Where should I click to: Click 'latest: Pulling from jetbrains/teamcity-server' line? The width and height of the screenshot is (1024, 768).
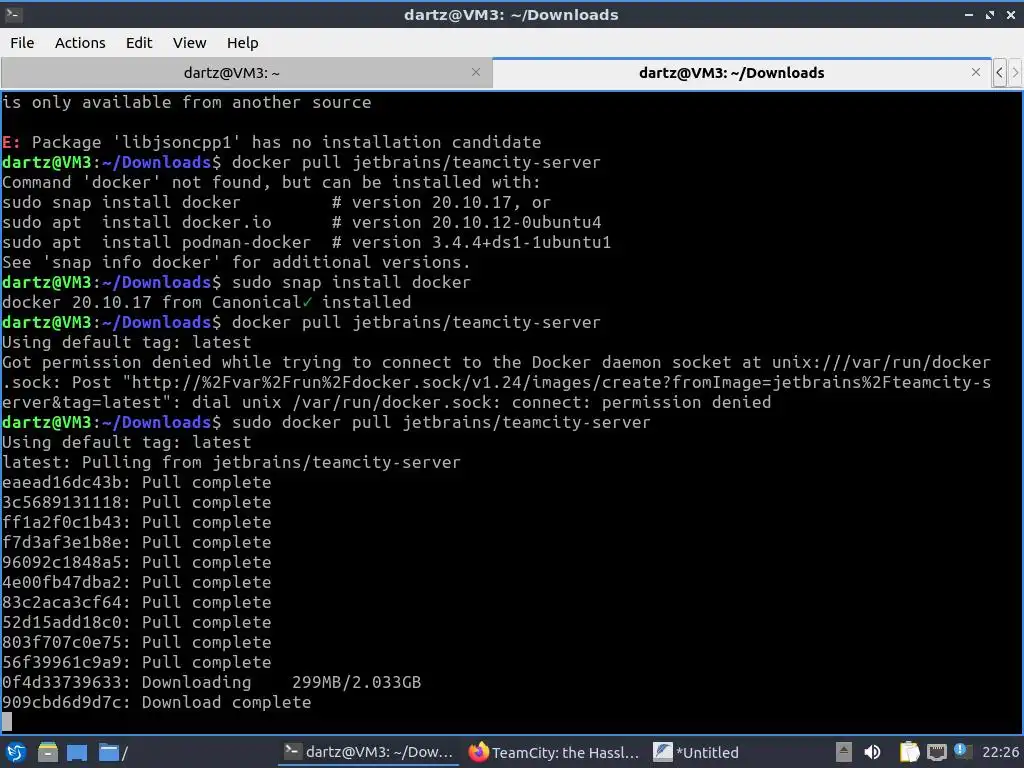tap(231, 462)
